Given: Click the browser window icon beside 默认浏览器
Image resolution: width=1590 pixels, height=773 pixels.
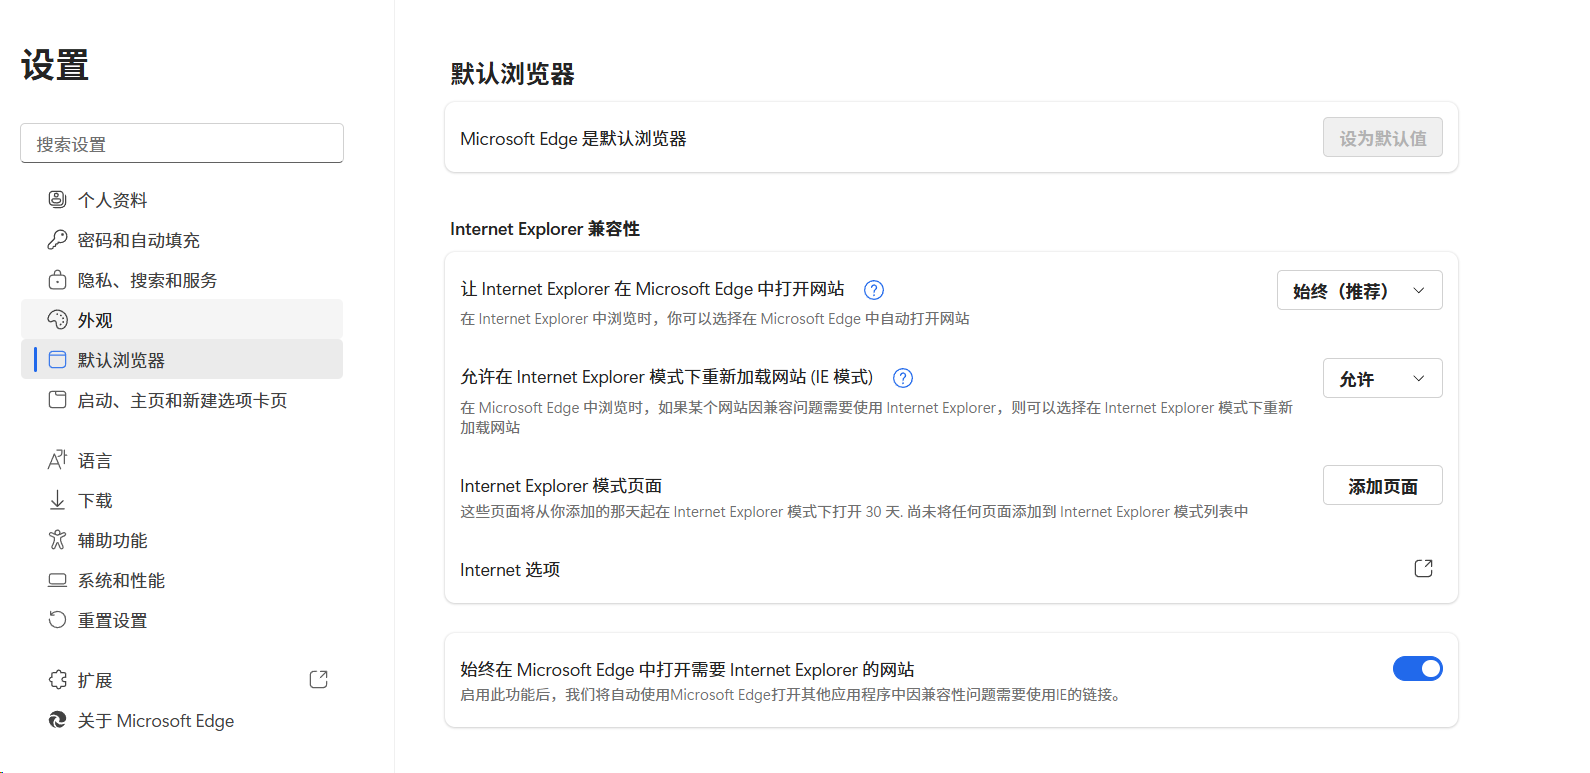Looking at the screenshot, I should [58, 359].
